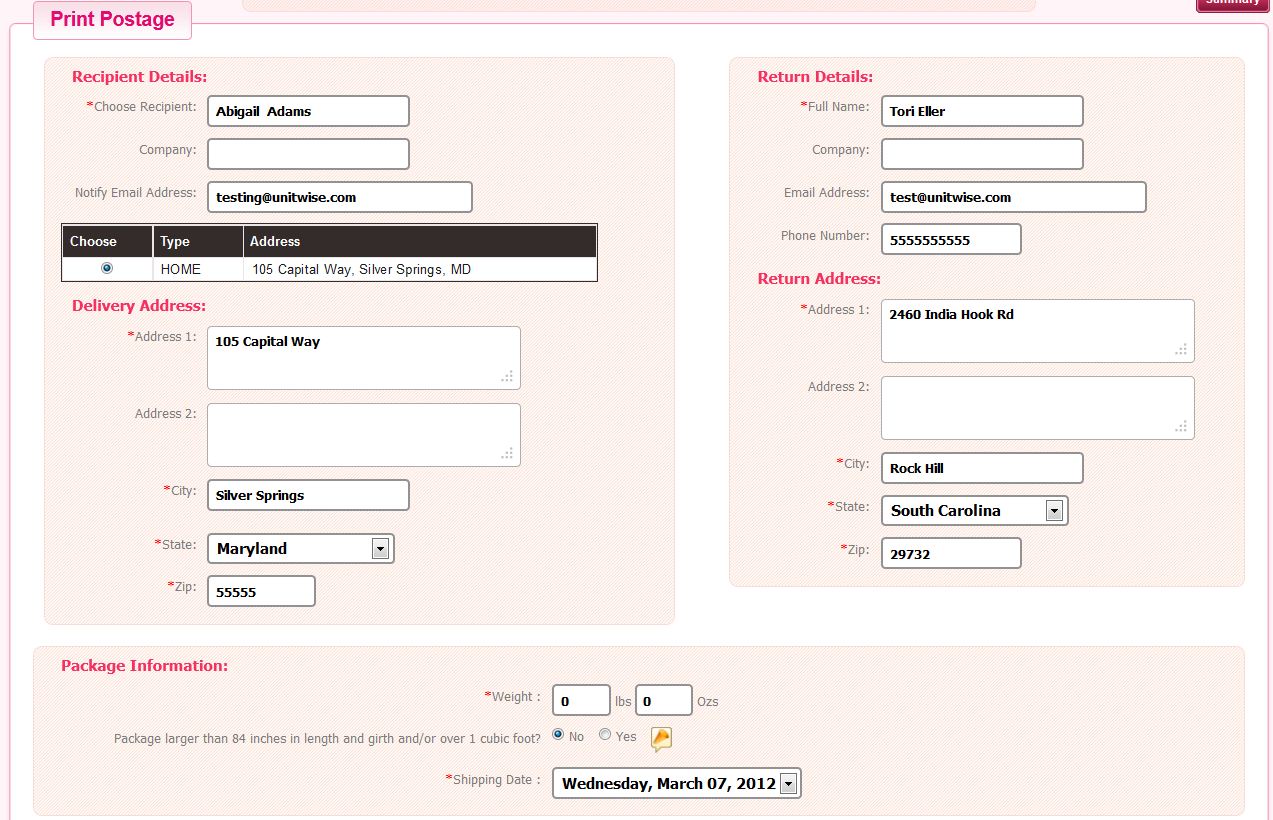
Task: Click the weight Ozs input box
Action: (663, 700)
